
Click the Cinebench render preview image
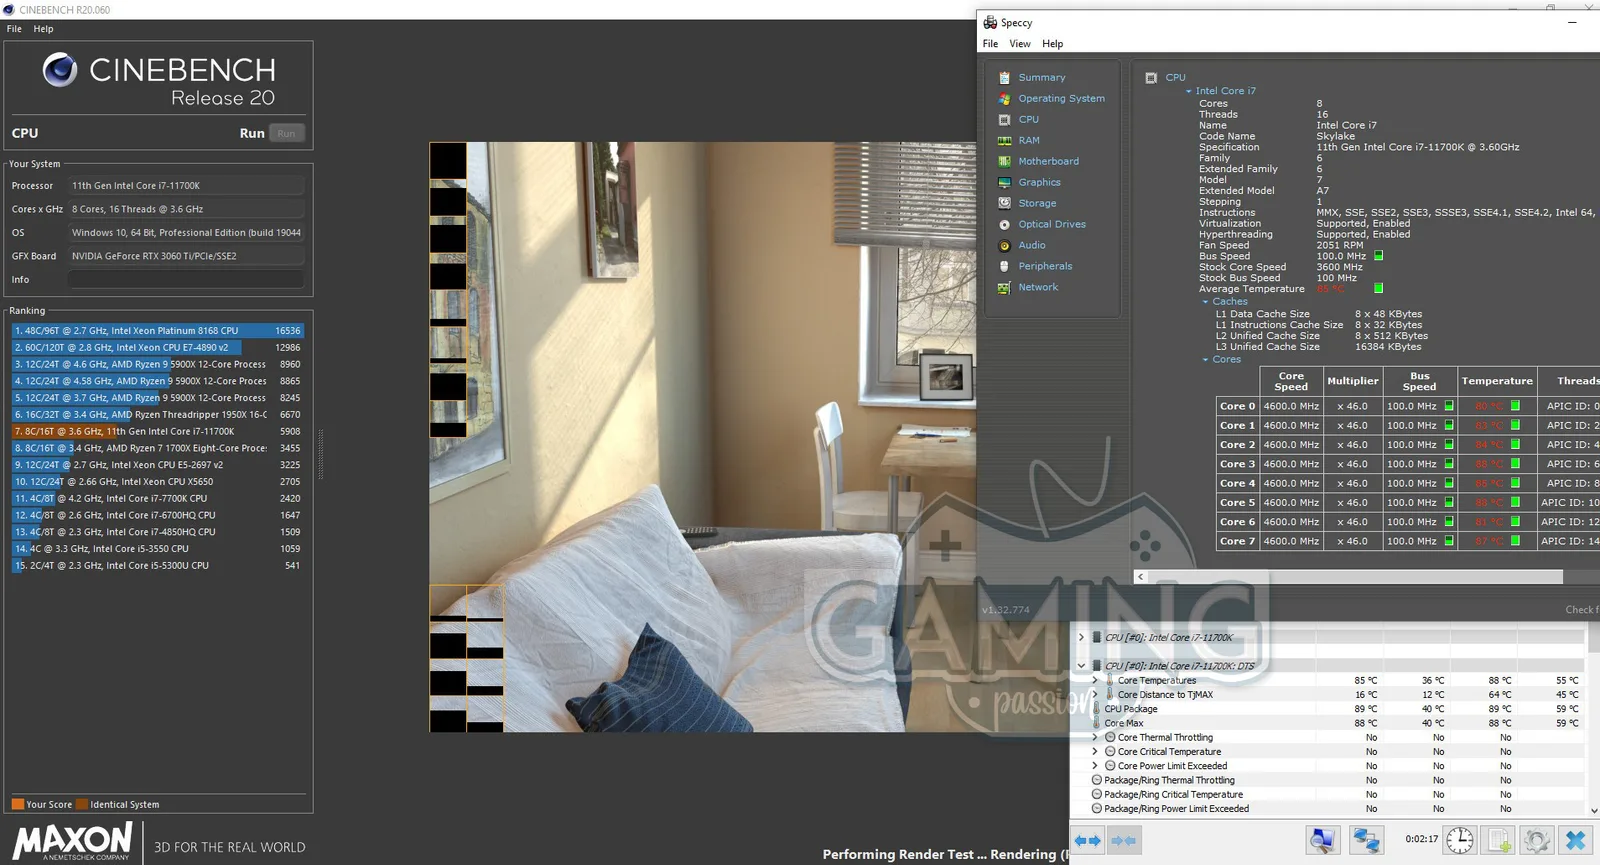click(x=702, y=437)
